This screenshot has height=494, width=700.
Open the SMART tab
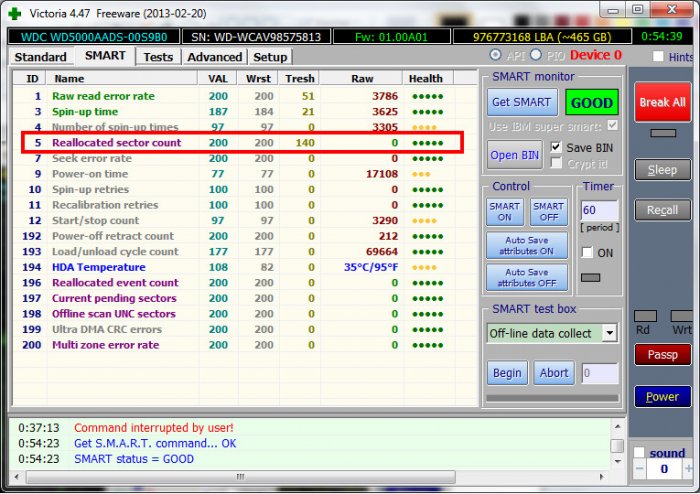click(x=105, y=56)
